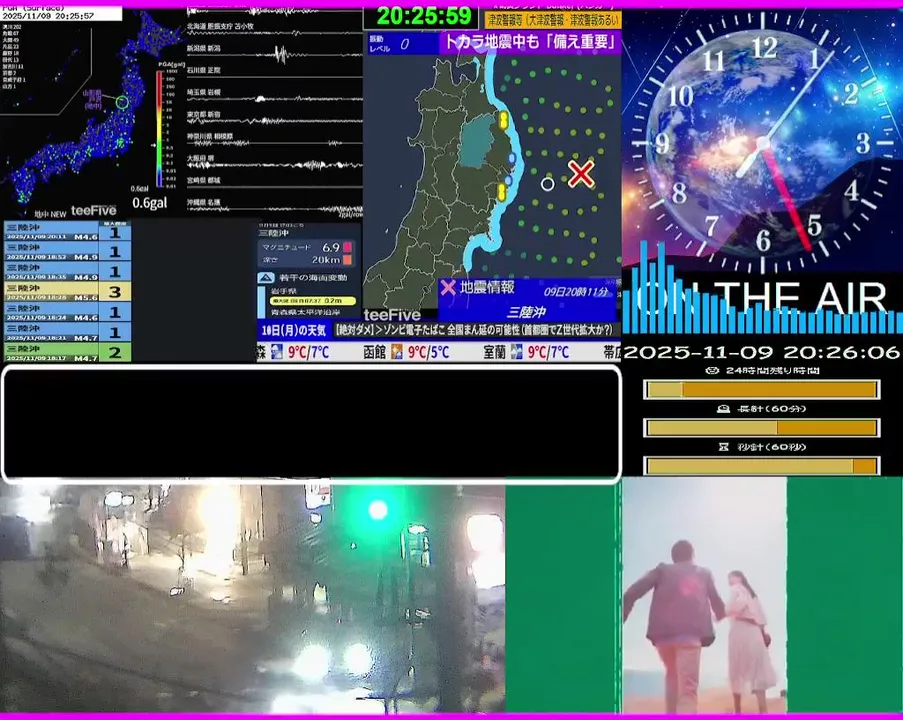
Task: Click the white circle marker near the epicenter
Action: pyautogui.click(x=548, y=184)
